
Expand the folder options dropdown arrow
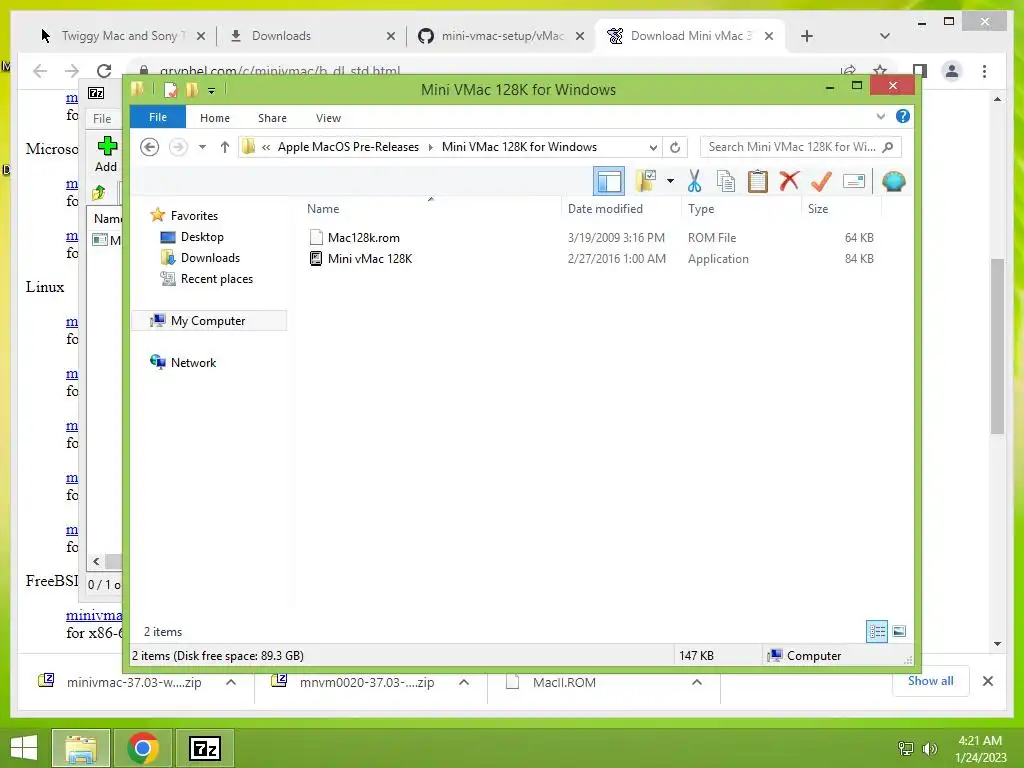tap(670, 182)
